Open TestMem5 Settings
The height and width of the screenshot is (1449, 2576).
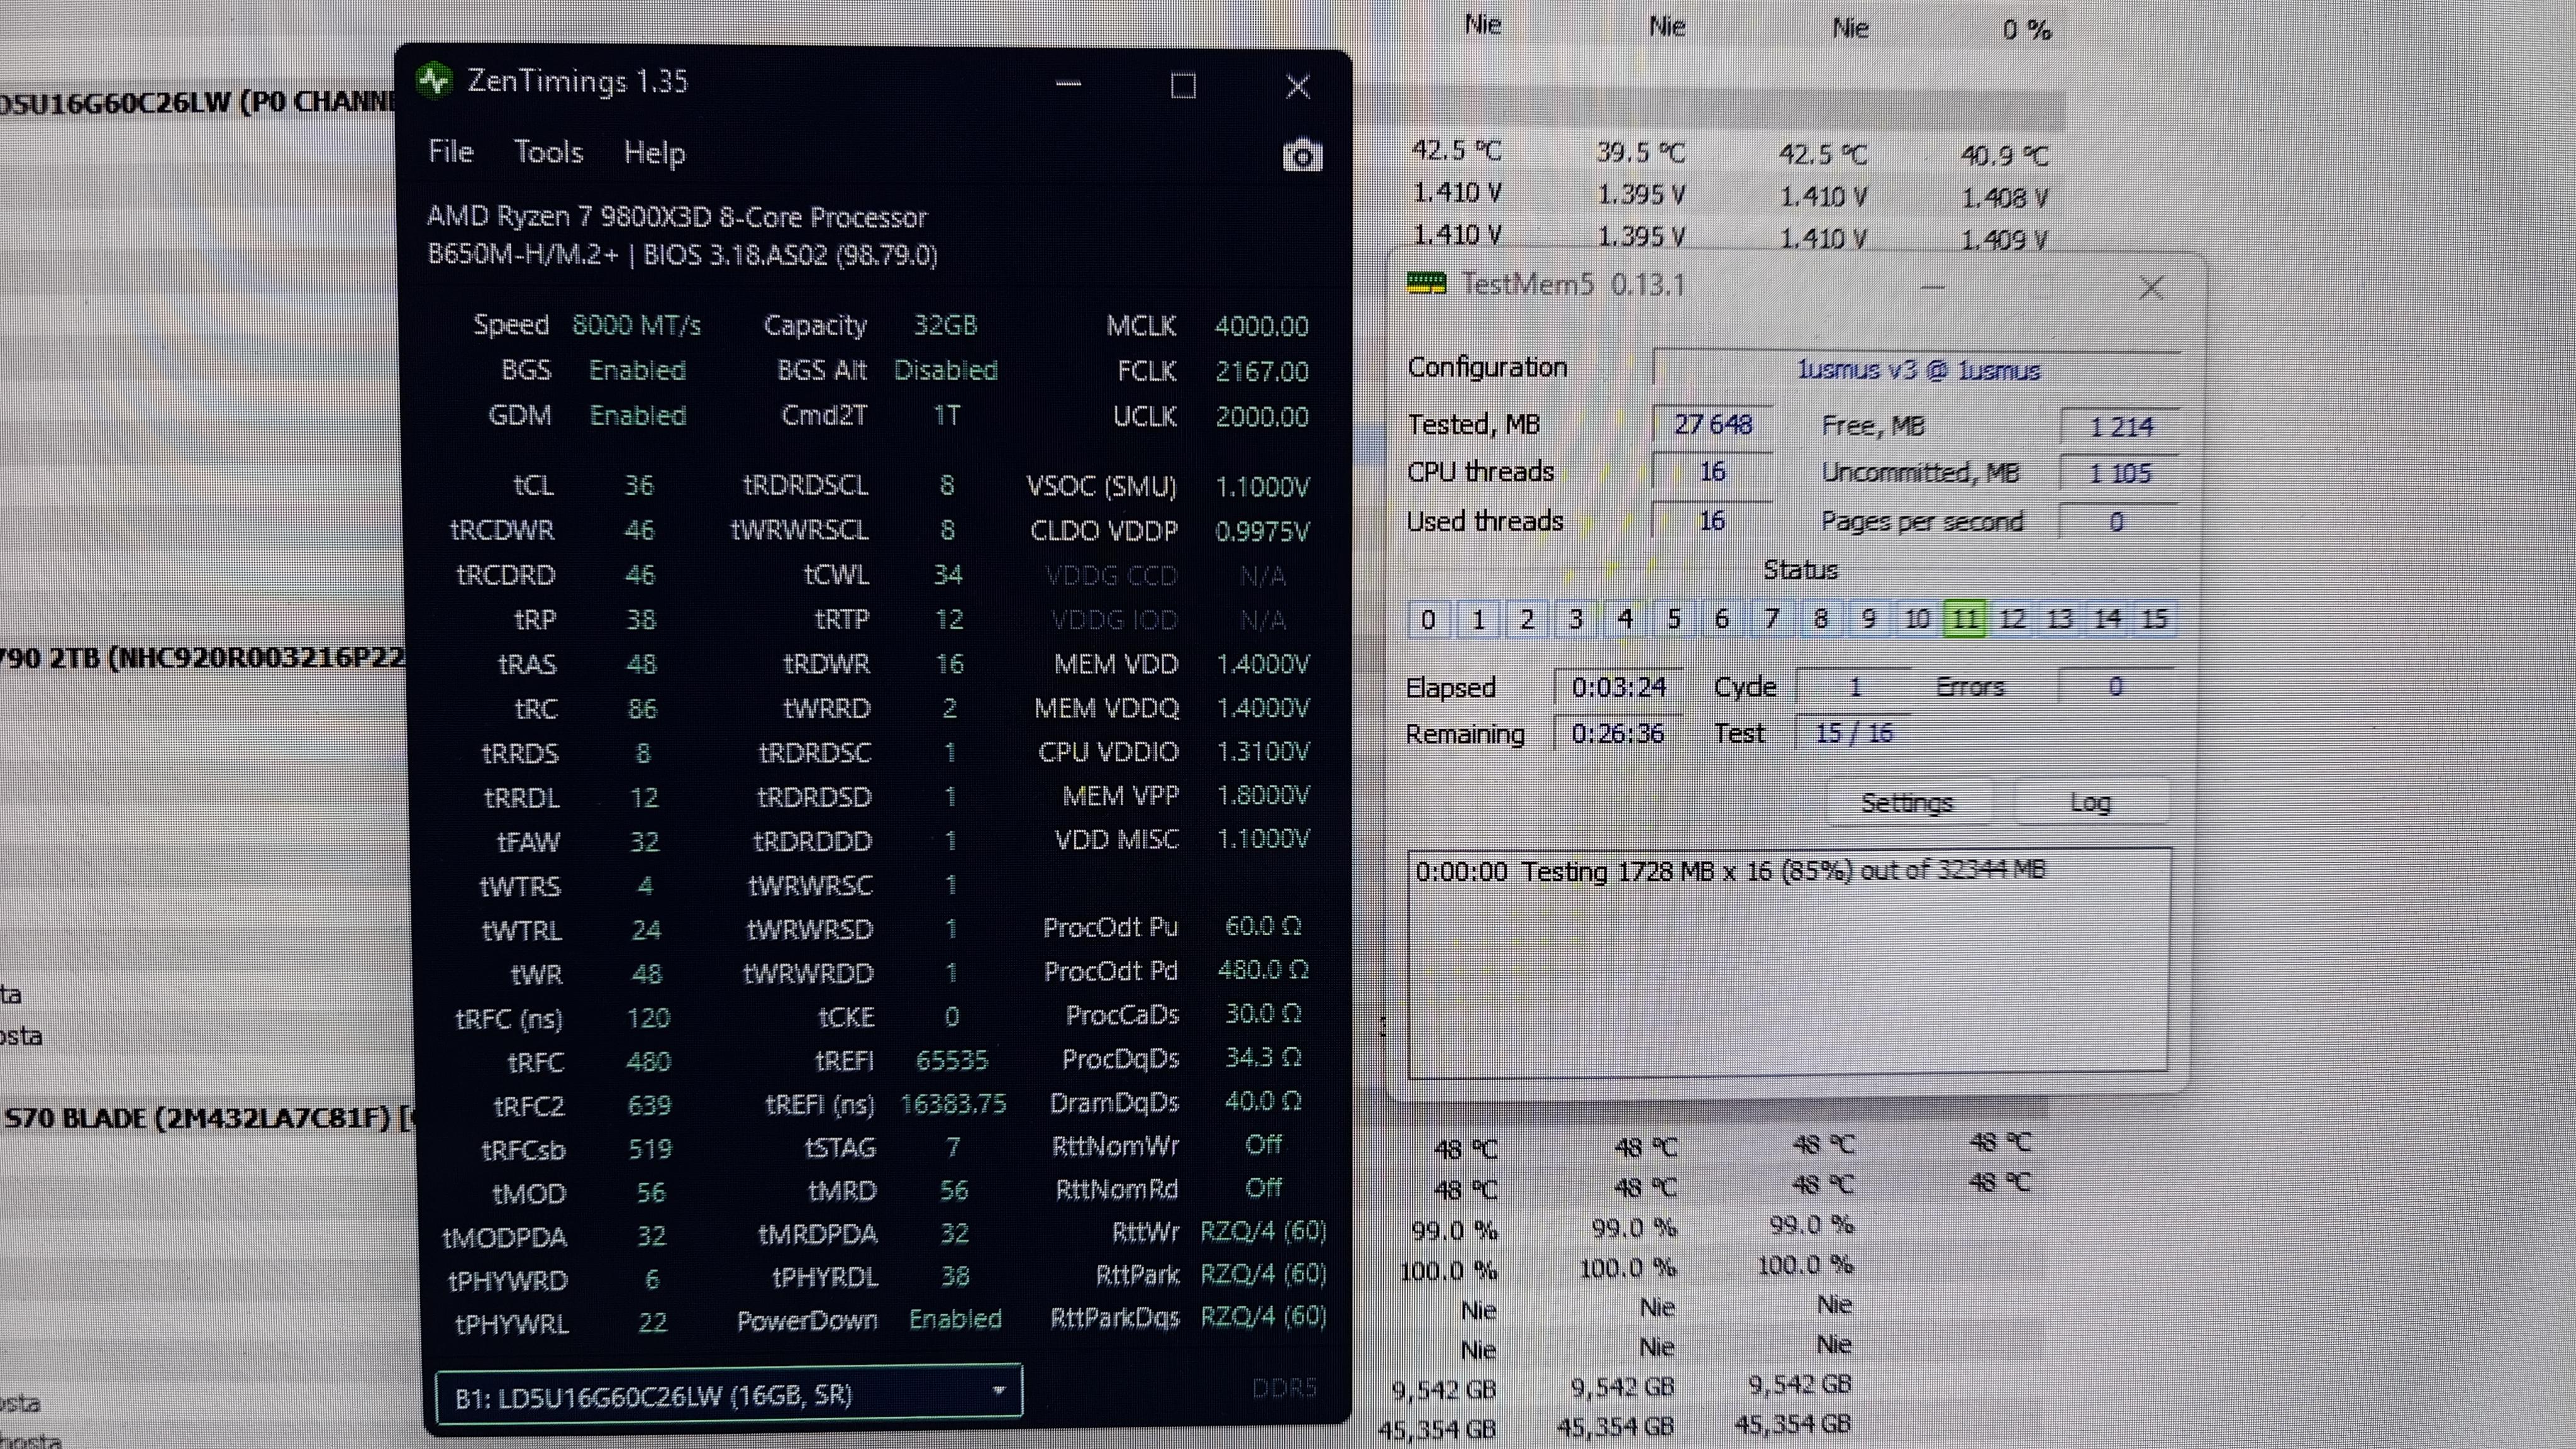[x=1906, y=803]
